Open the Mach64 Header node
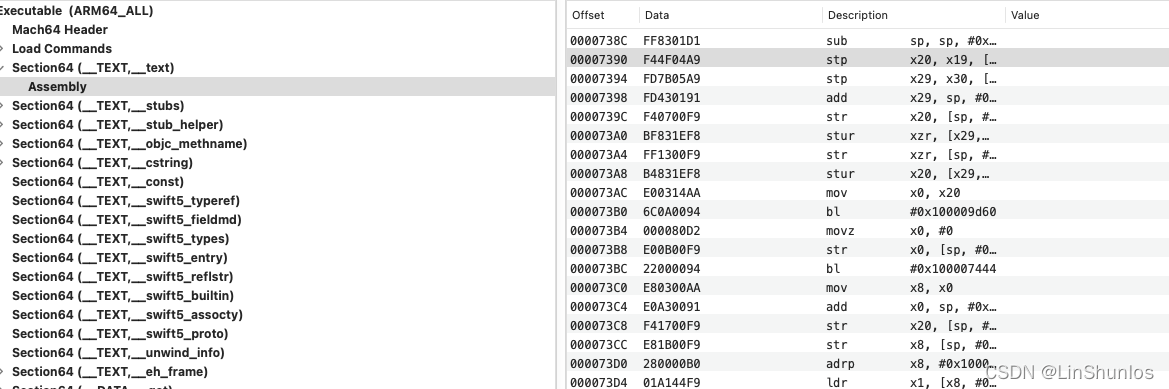Image resolution: width=1169 pixels, height=389 pixels. click(60, 30)
